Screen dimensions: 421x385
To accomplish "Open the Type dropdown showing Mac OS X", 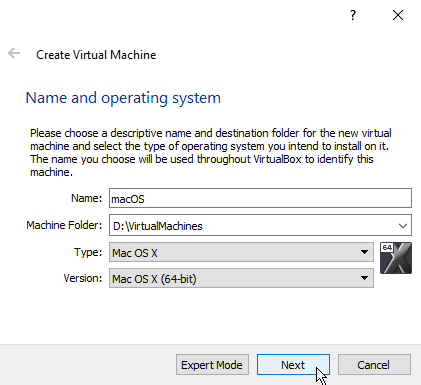I will click(241, 252).
